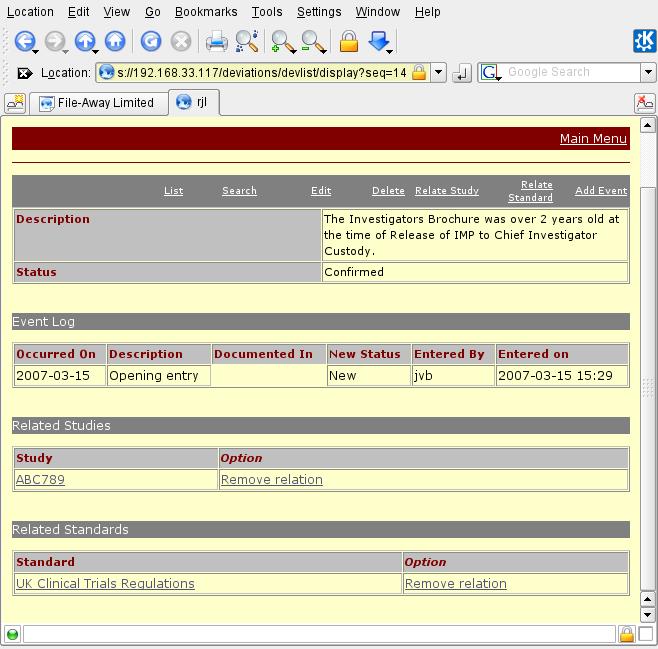The width and height of the screenshot is (658, 649).
Task: Switch to the File-Away Limited tab
Action: pyautogui.click(x=99, y=103)
